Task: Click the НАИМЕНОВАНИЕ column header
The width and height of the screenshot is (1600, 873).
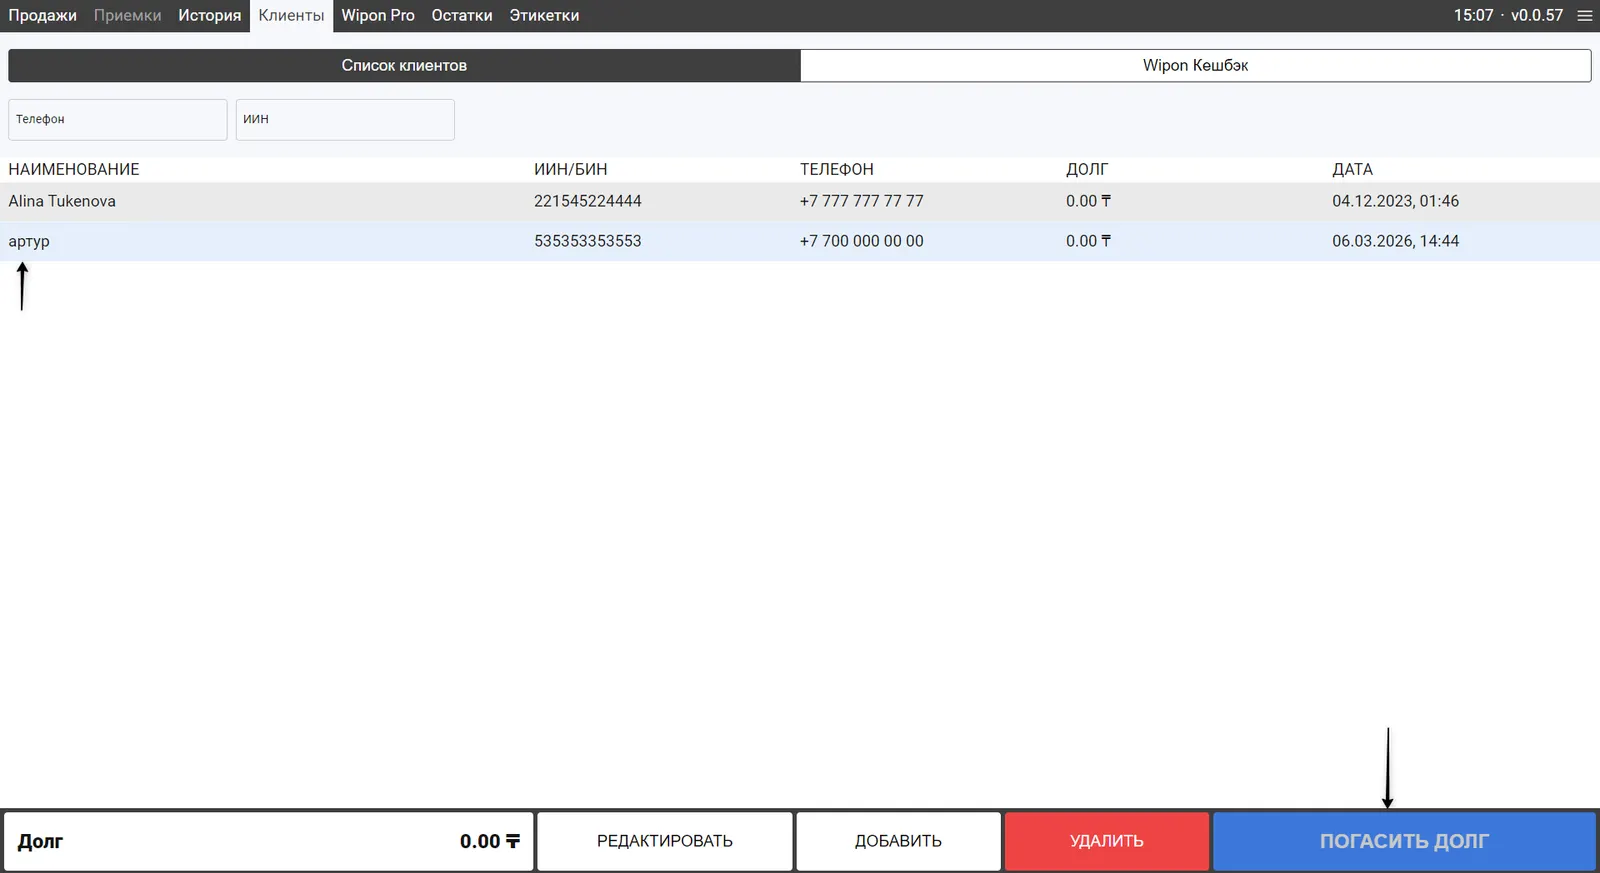Action: (x=74, y=169)
